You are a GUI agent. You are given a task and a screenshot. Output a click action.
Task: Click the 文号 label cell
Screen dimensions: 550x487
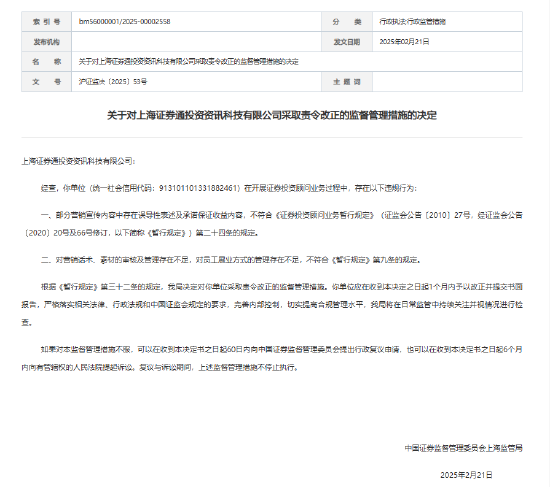[46, 82]
